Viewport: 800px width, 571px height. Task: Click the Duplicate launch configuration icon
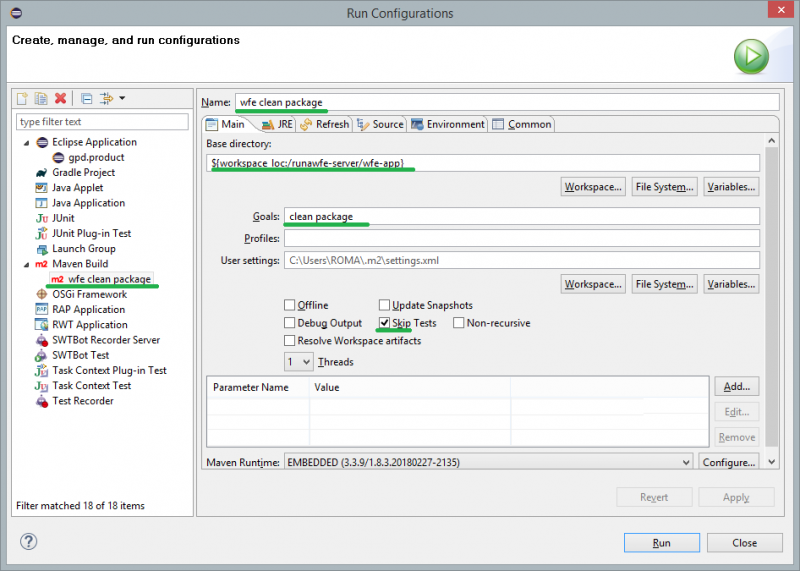[41, 98]
